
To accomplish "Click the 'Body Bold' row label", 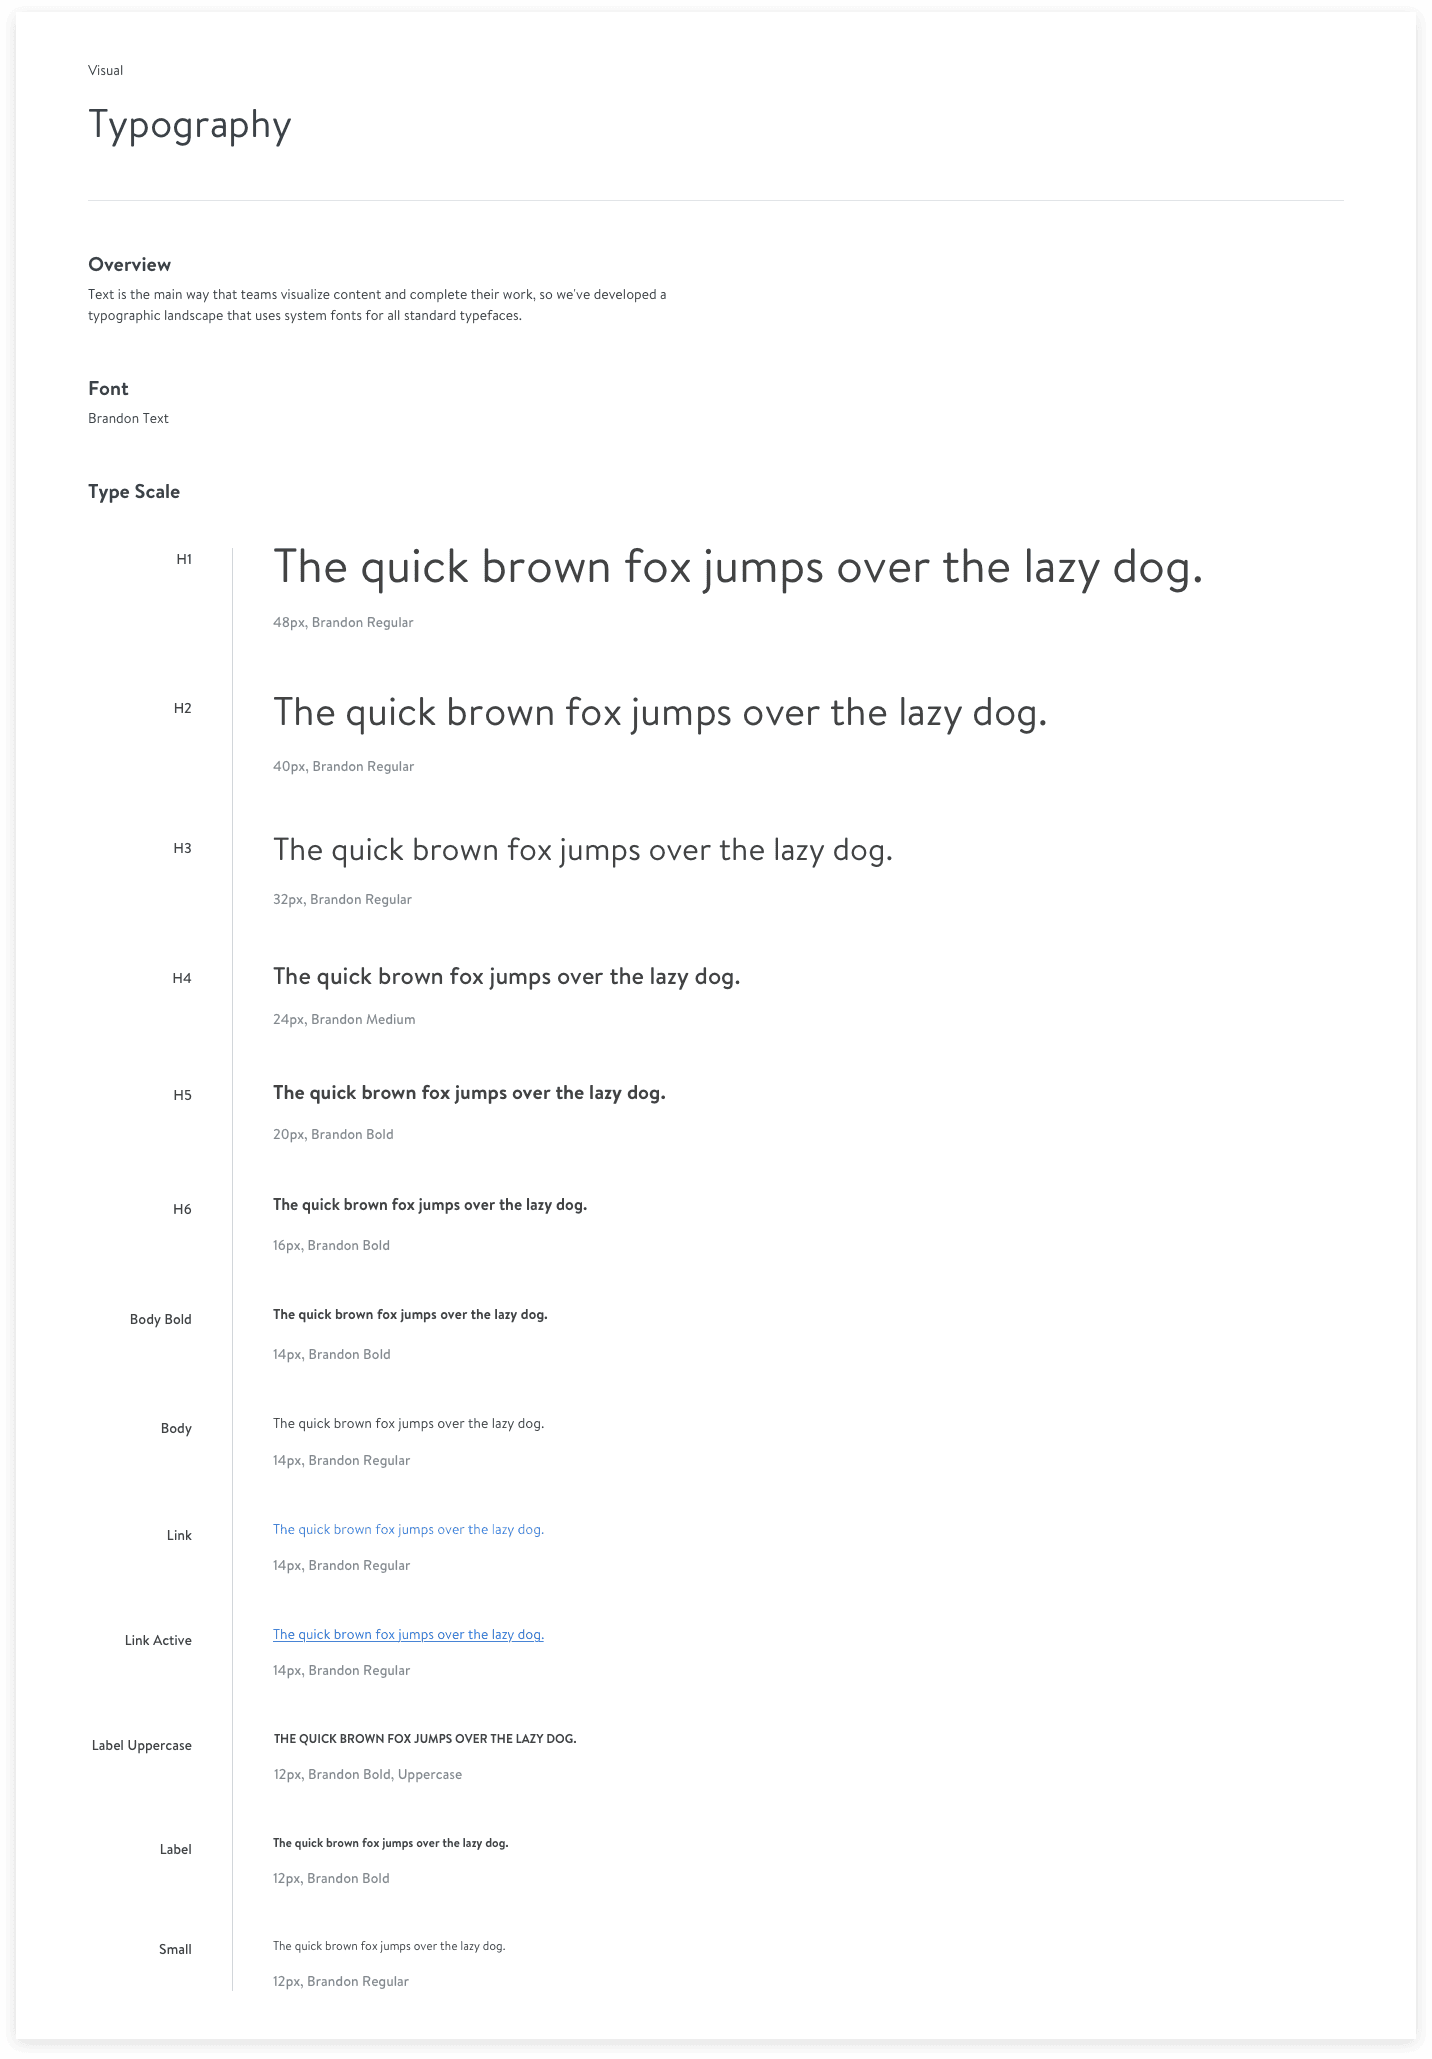I will (160, 1319).
